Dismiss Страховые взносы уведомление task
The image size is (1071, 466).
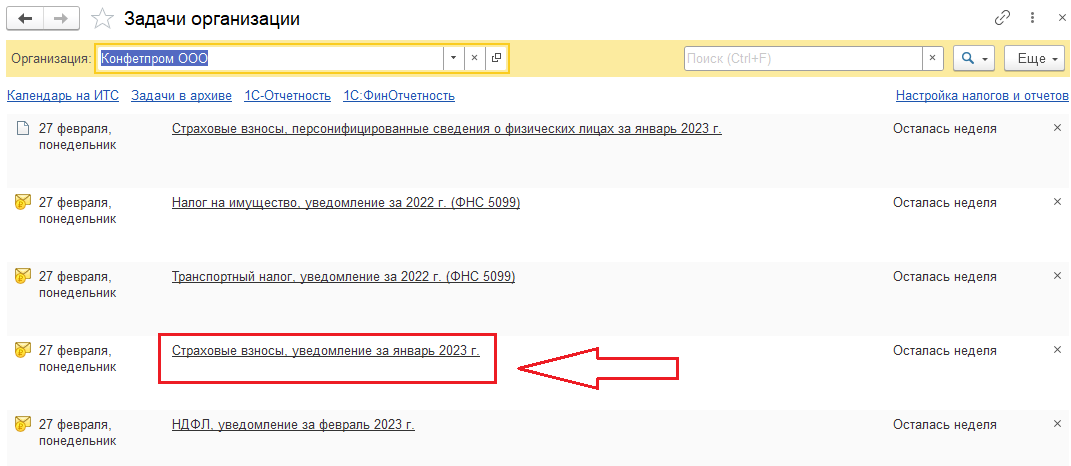coord(1057,350)
